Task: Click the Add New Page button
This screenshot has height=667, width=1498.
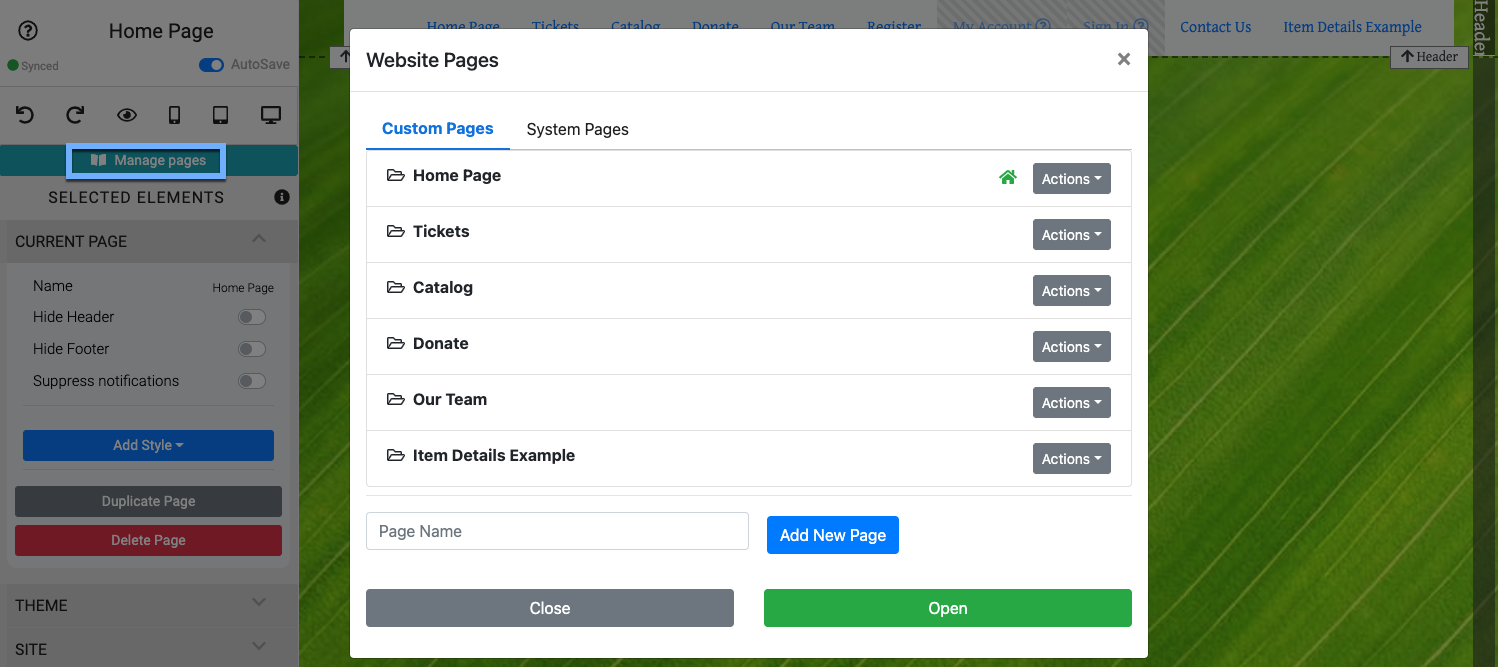Action: click(832, 535)
